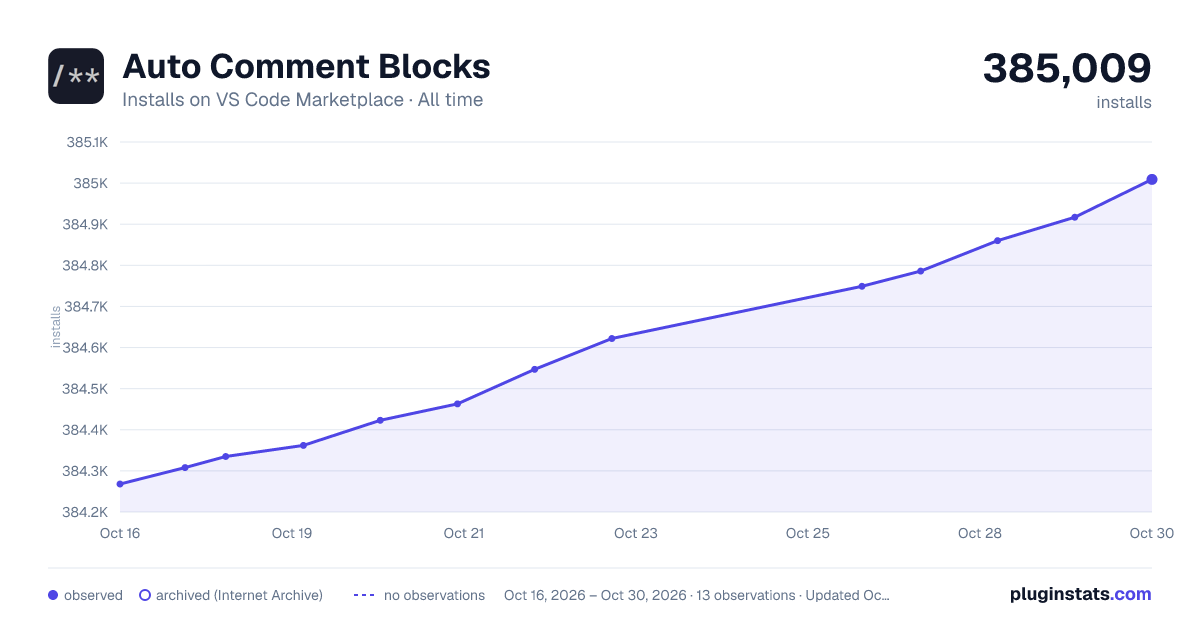
Task: Open the pluginstats.com link
Action: pyautogui.click(x=1080, y=594)
